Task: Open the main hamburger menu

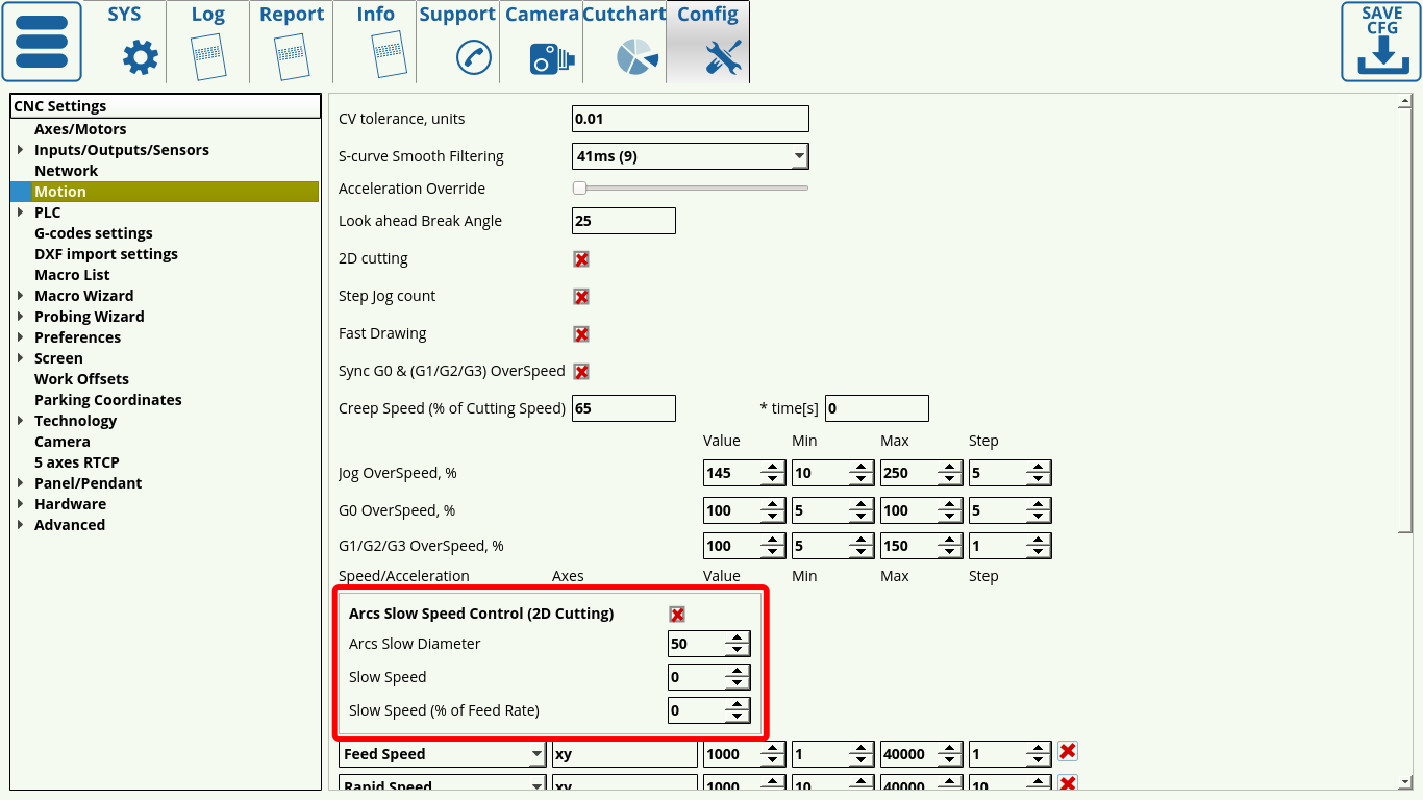Action: [42, 42]
